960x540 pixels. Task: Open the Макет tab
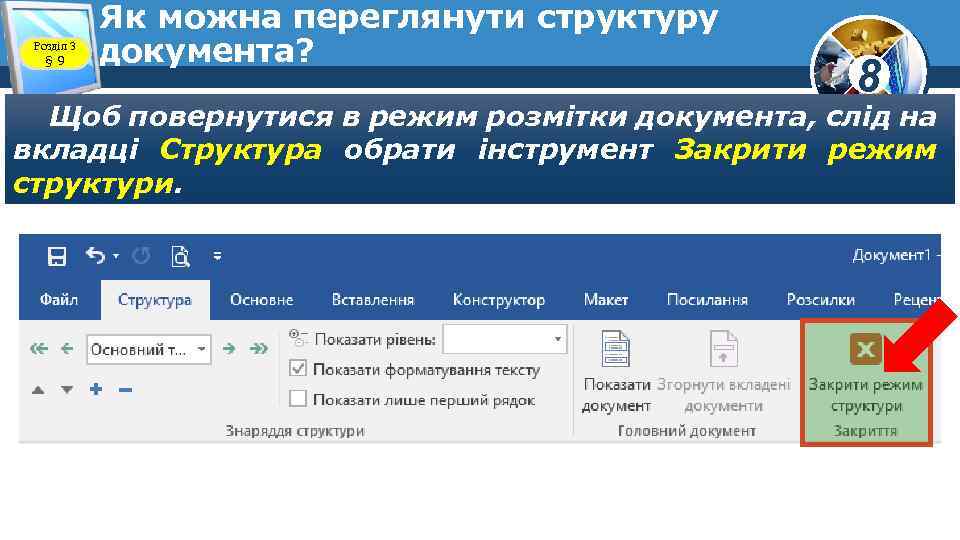(x=606, y=300)
